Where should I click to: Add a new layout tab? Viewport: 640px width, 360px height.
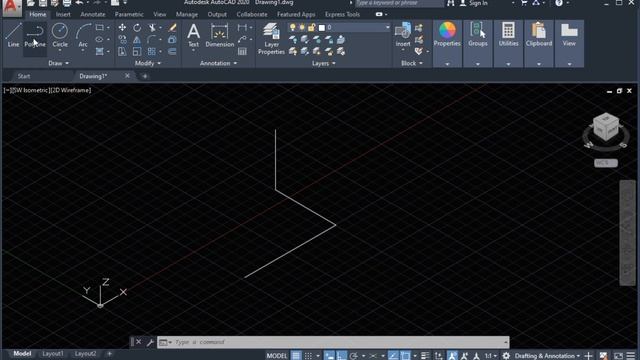(x=109, y=353)
